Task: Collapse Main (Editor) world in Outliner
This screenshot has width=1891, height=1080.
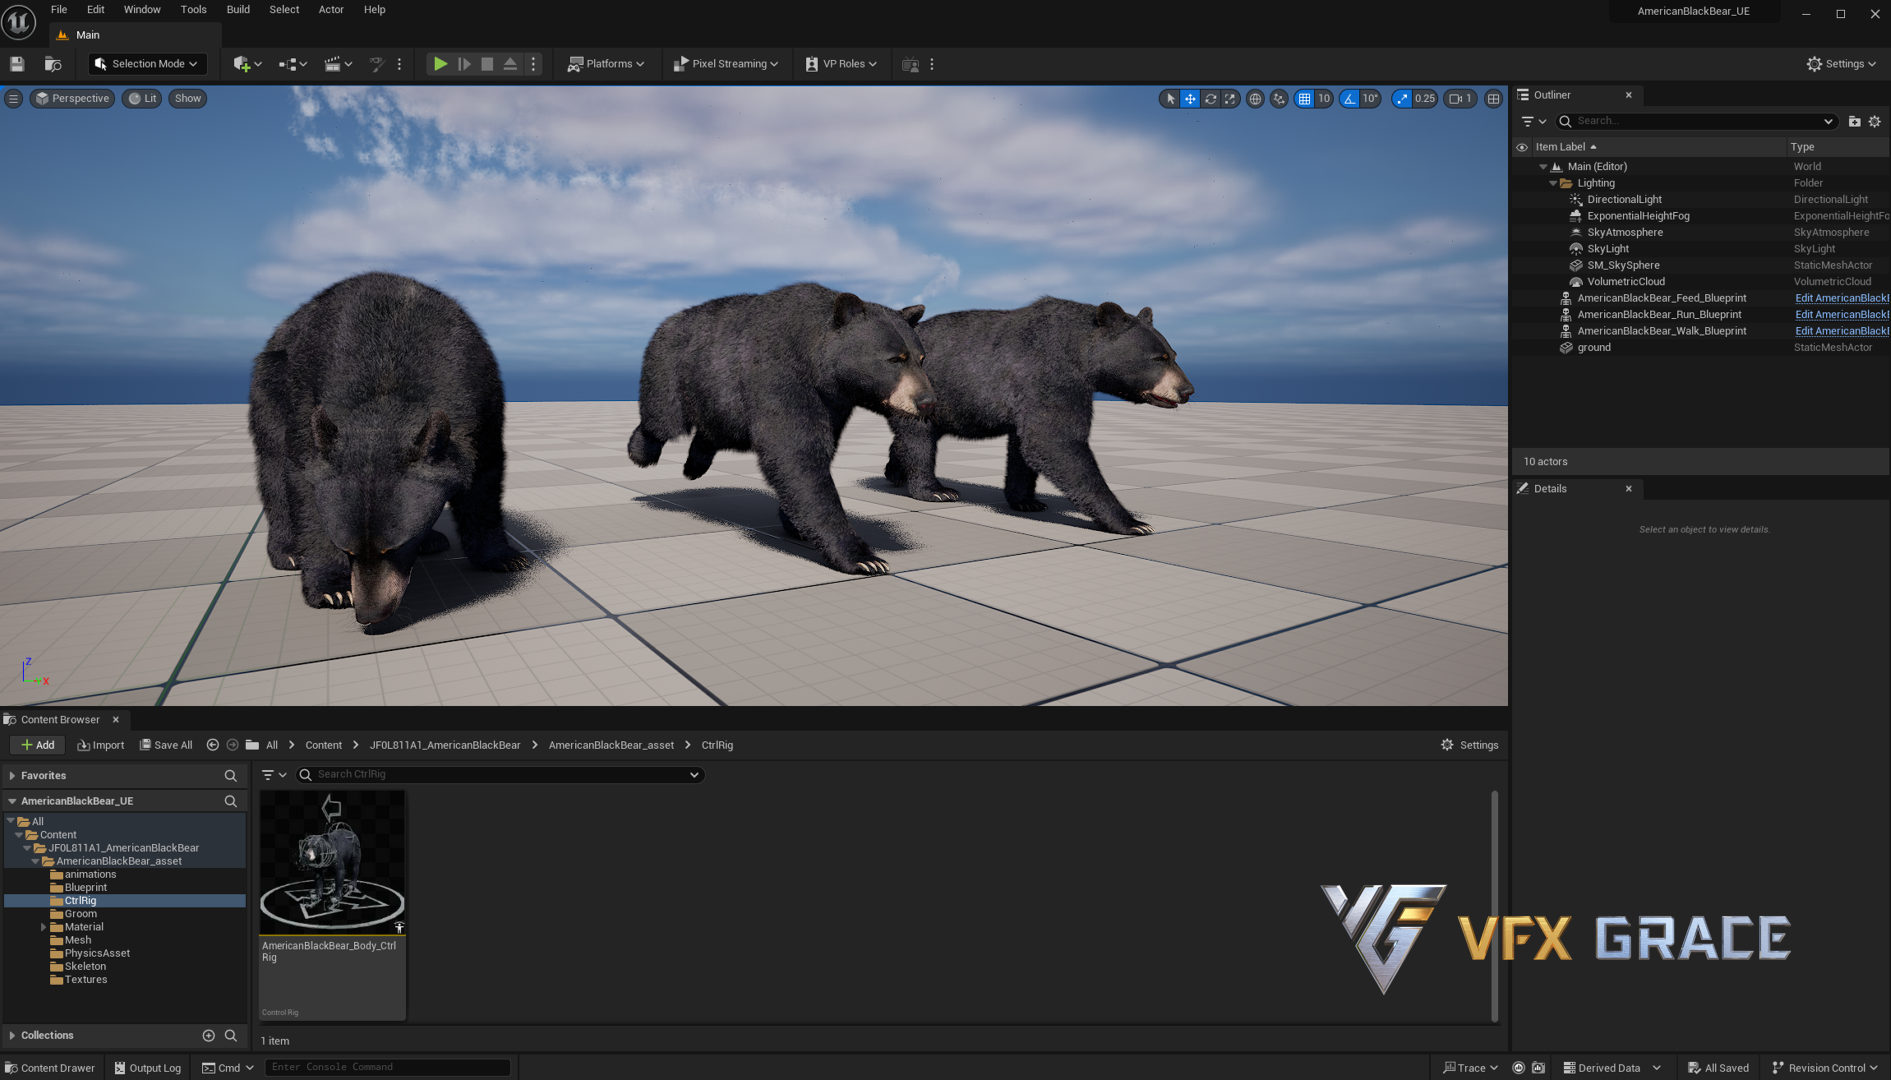Action: [x=1543, y=167]
